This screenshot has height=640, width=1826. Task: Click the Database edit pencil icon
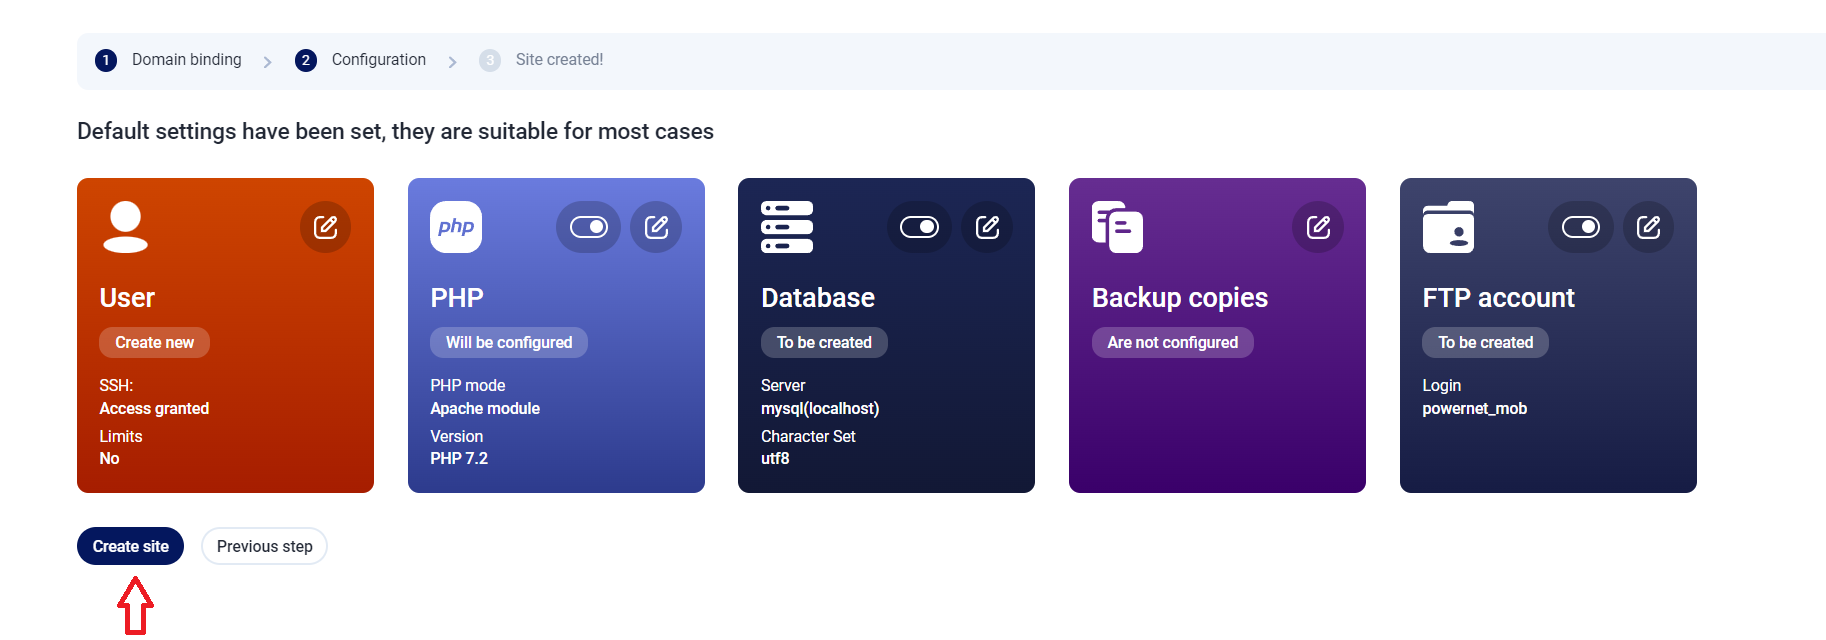point(987,227)
